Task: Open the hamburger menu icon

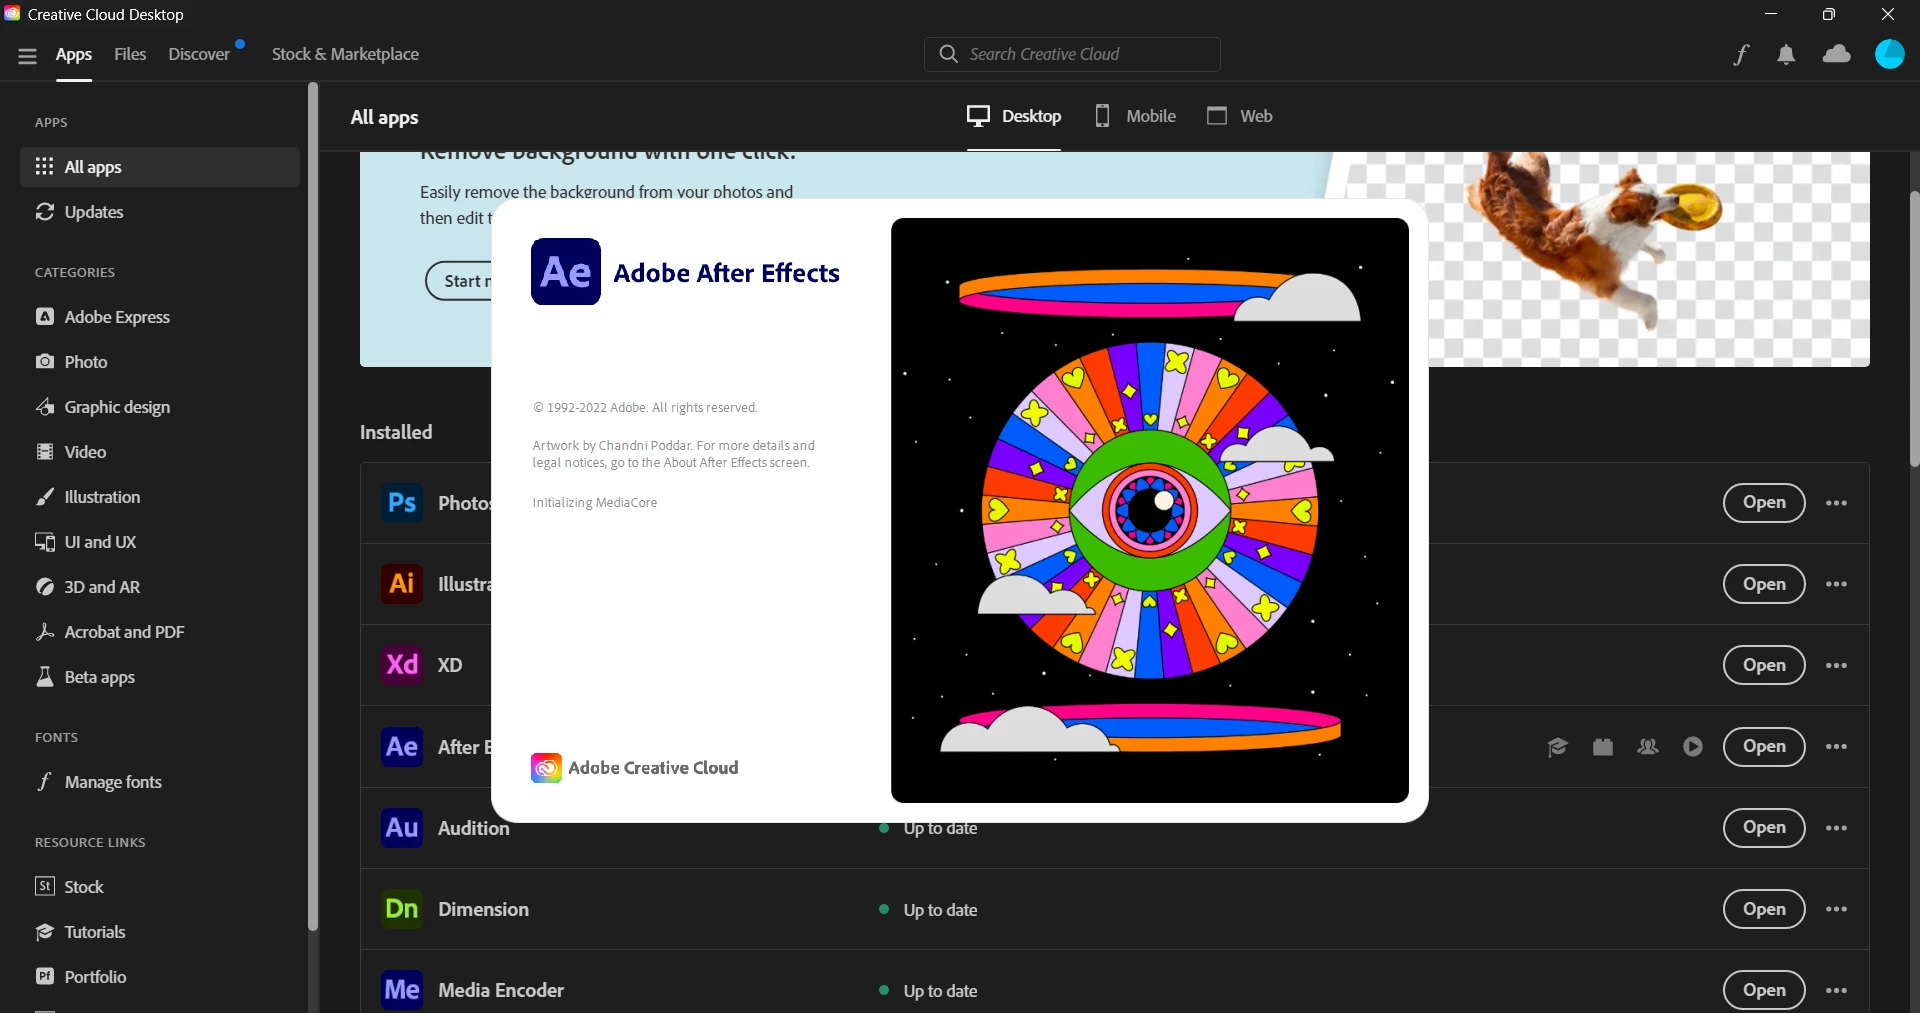Action: (x=27, y=56)
